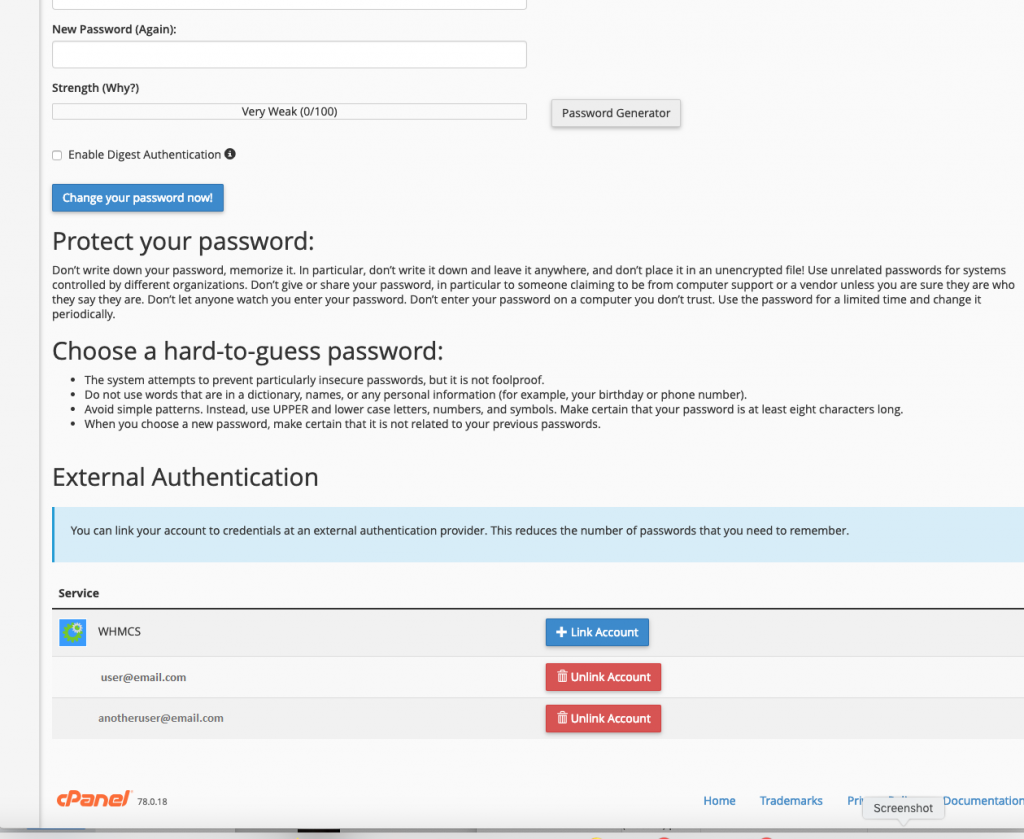1024x839 pixels.
Task: Click the Strength (Why?) label link
Action: [x=95, y=87]
